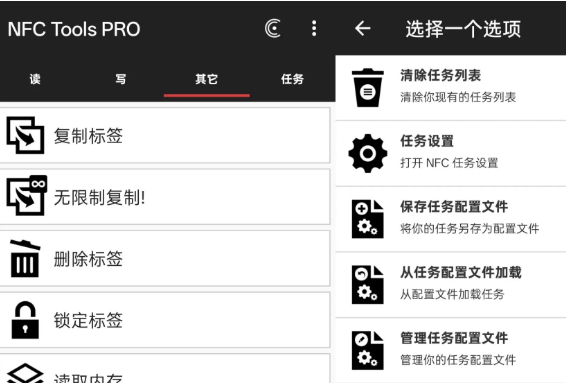Switch to the 写 tab
Image resolution: width=566 pixels, height=383 pixels.
121,79
